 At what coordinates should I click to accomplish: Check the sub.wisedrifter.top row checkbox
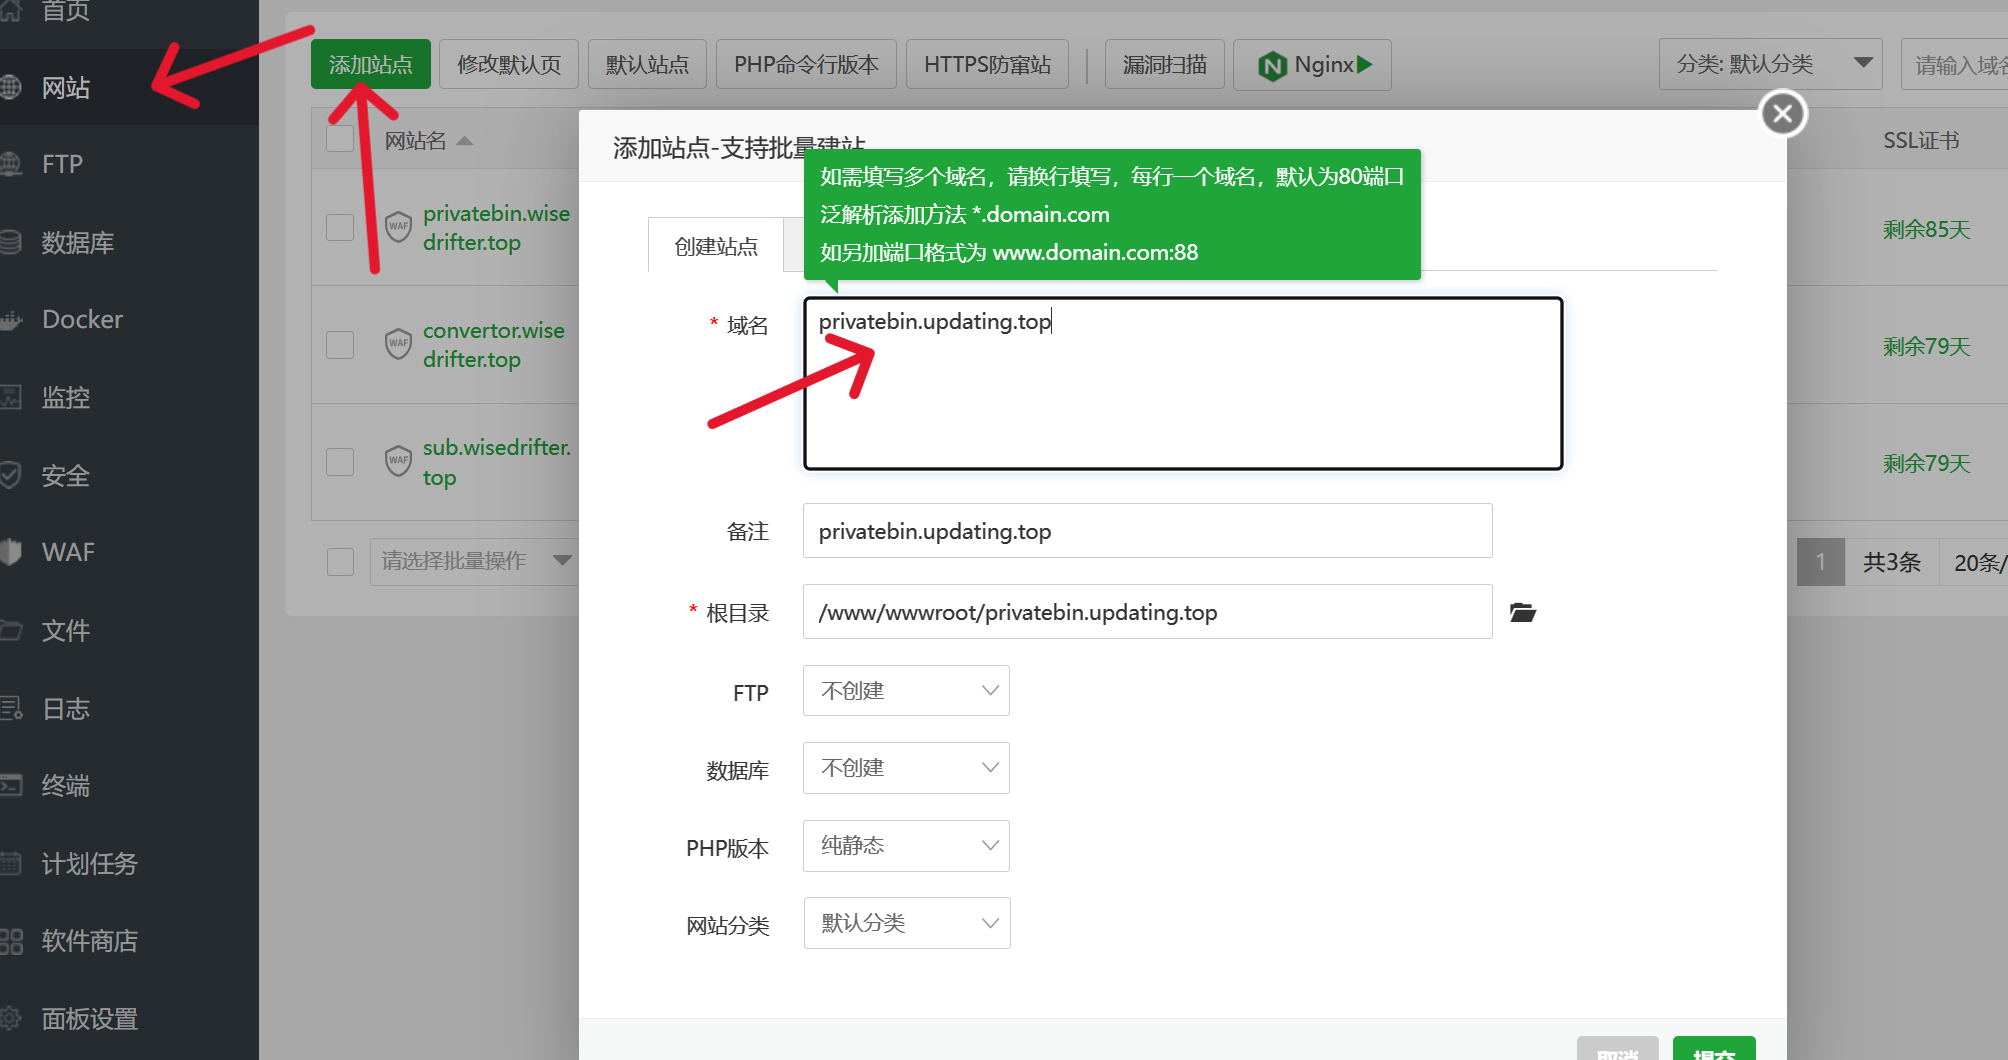(x=340, y=462)
